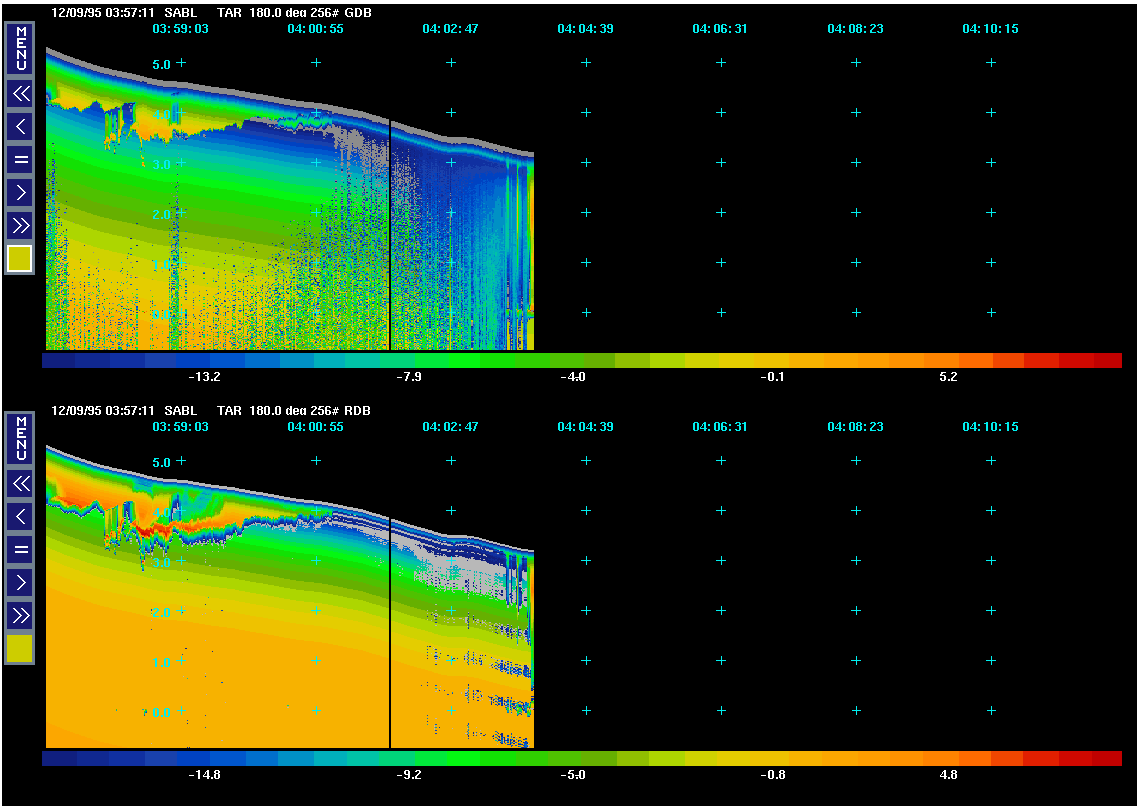Viewport: 1141px width, 810px height.
Task: Click the equals icon in the RDB panel
Action: pyautogui.click(x=20, y=549)
